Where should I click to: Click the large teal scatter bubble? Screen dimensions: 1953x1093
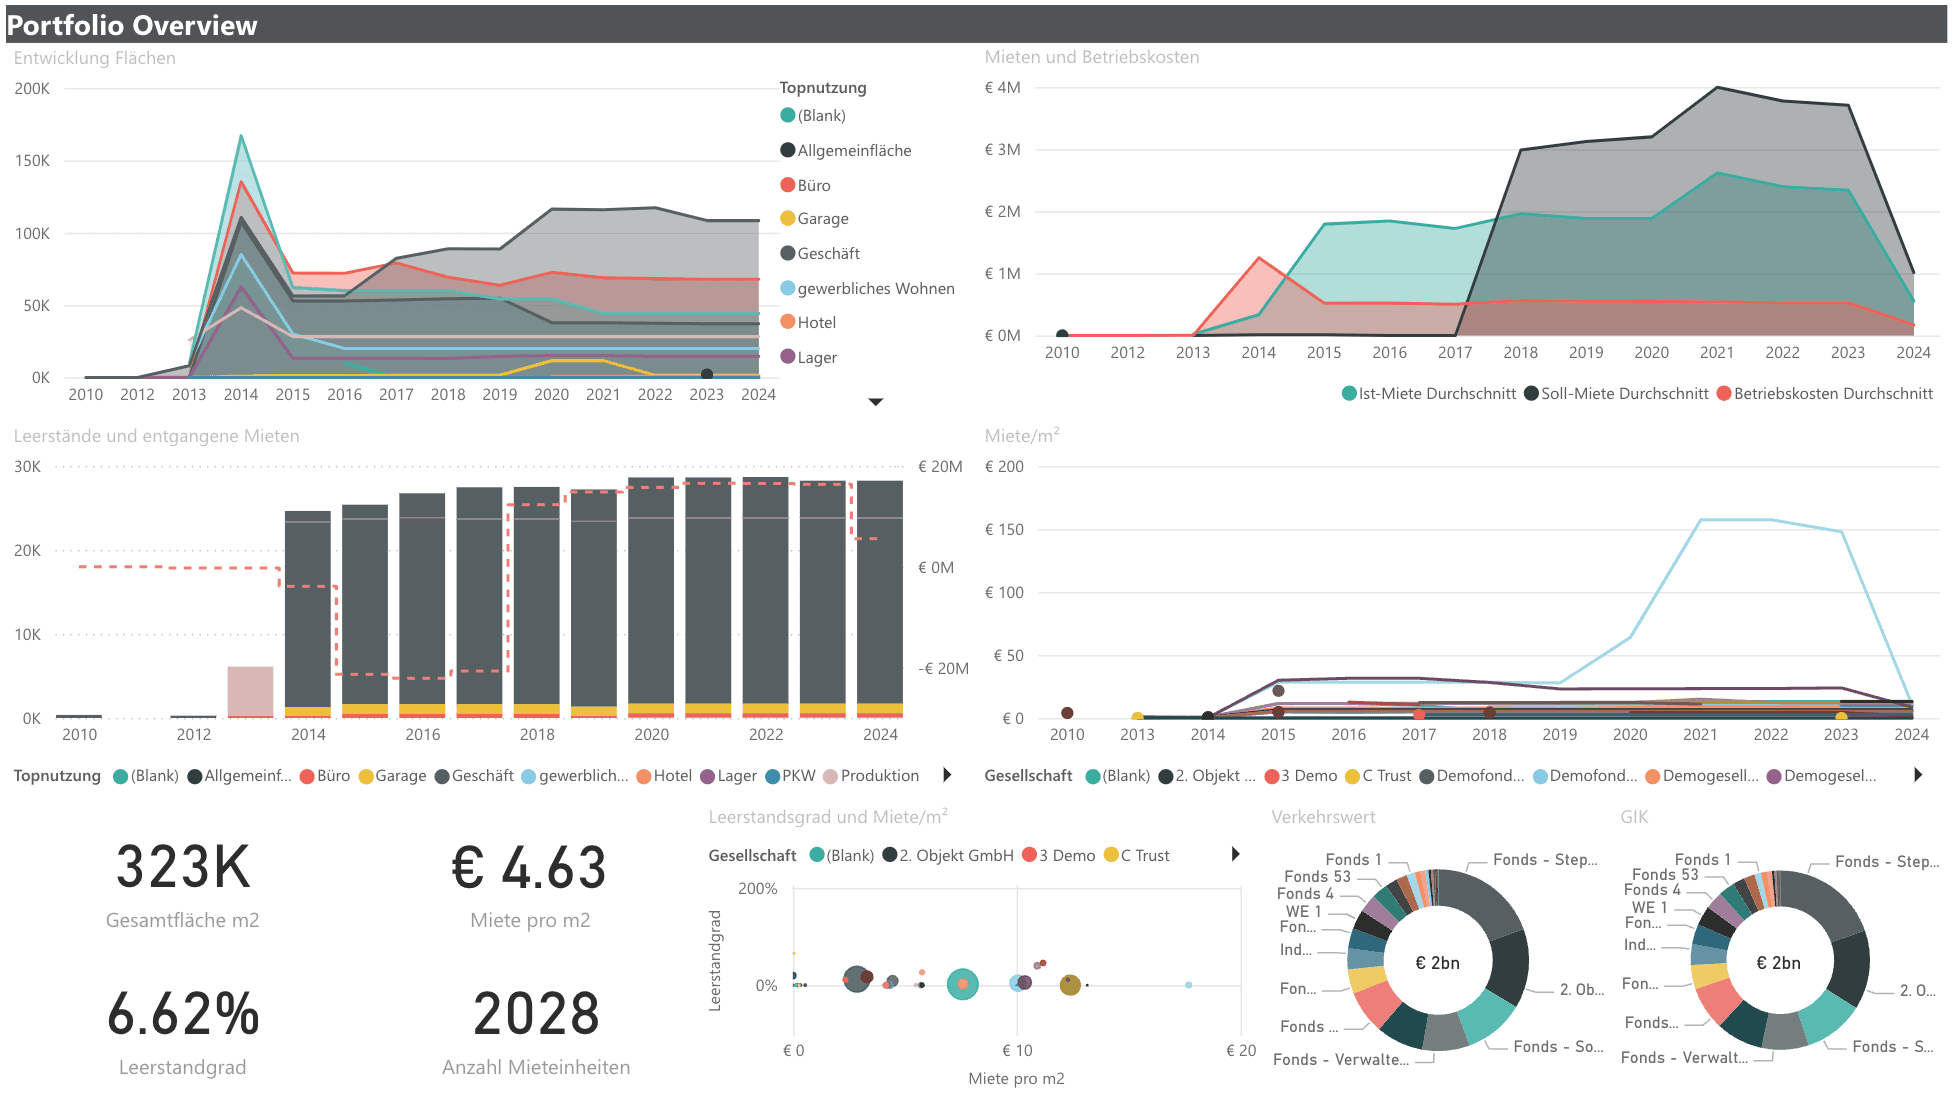point(962,984)
